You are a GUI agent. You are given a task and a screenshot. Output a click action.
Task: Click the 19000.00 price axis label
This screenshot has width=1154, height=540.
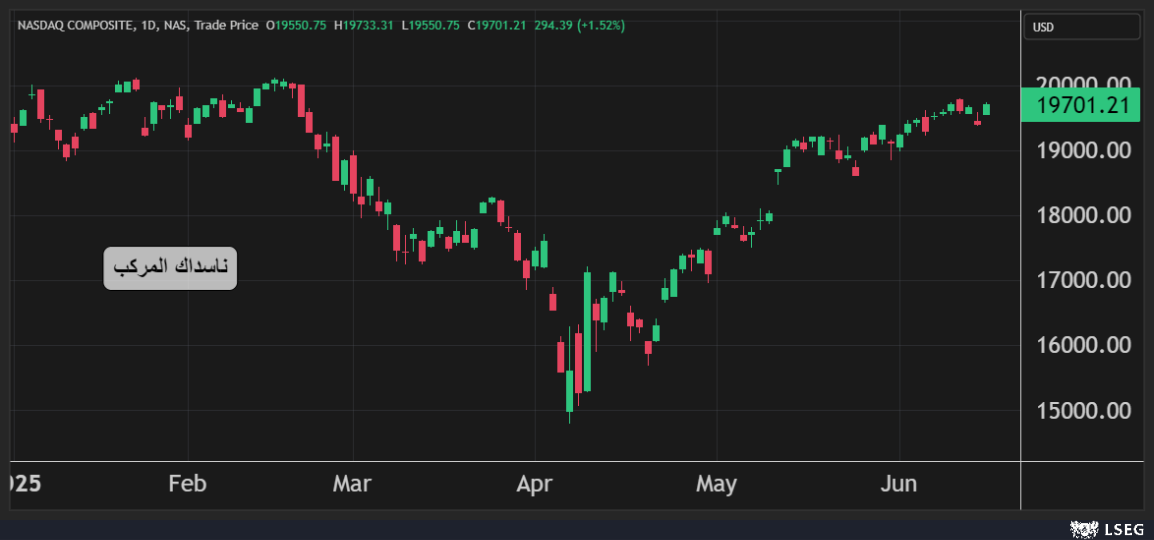coord(1084,150)
